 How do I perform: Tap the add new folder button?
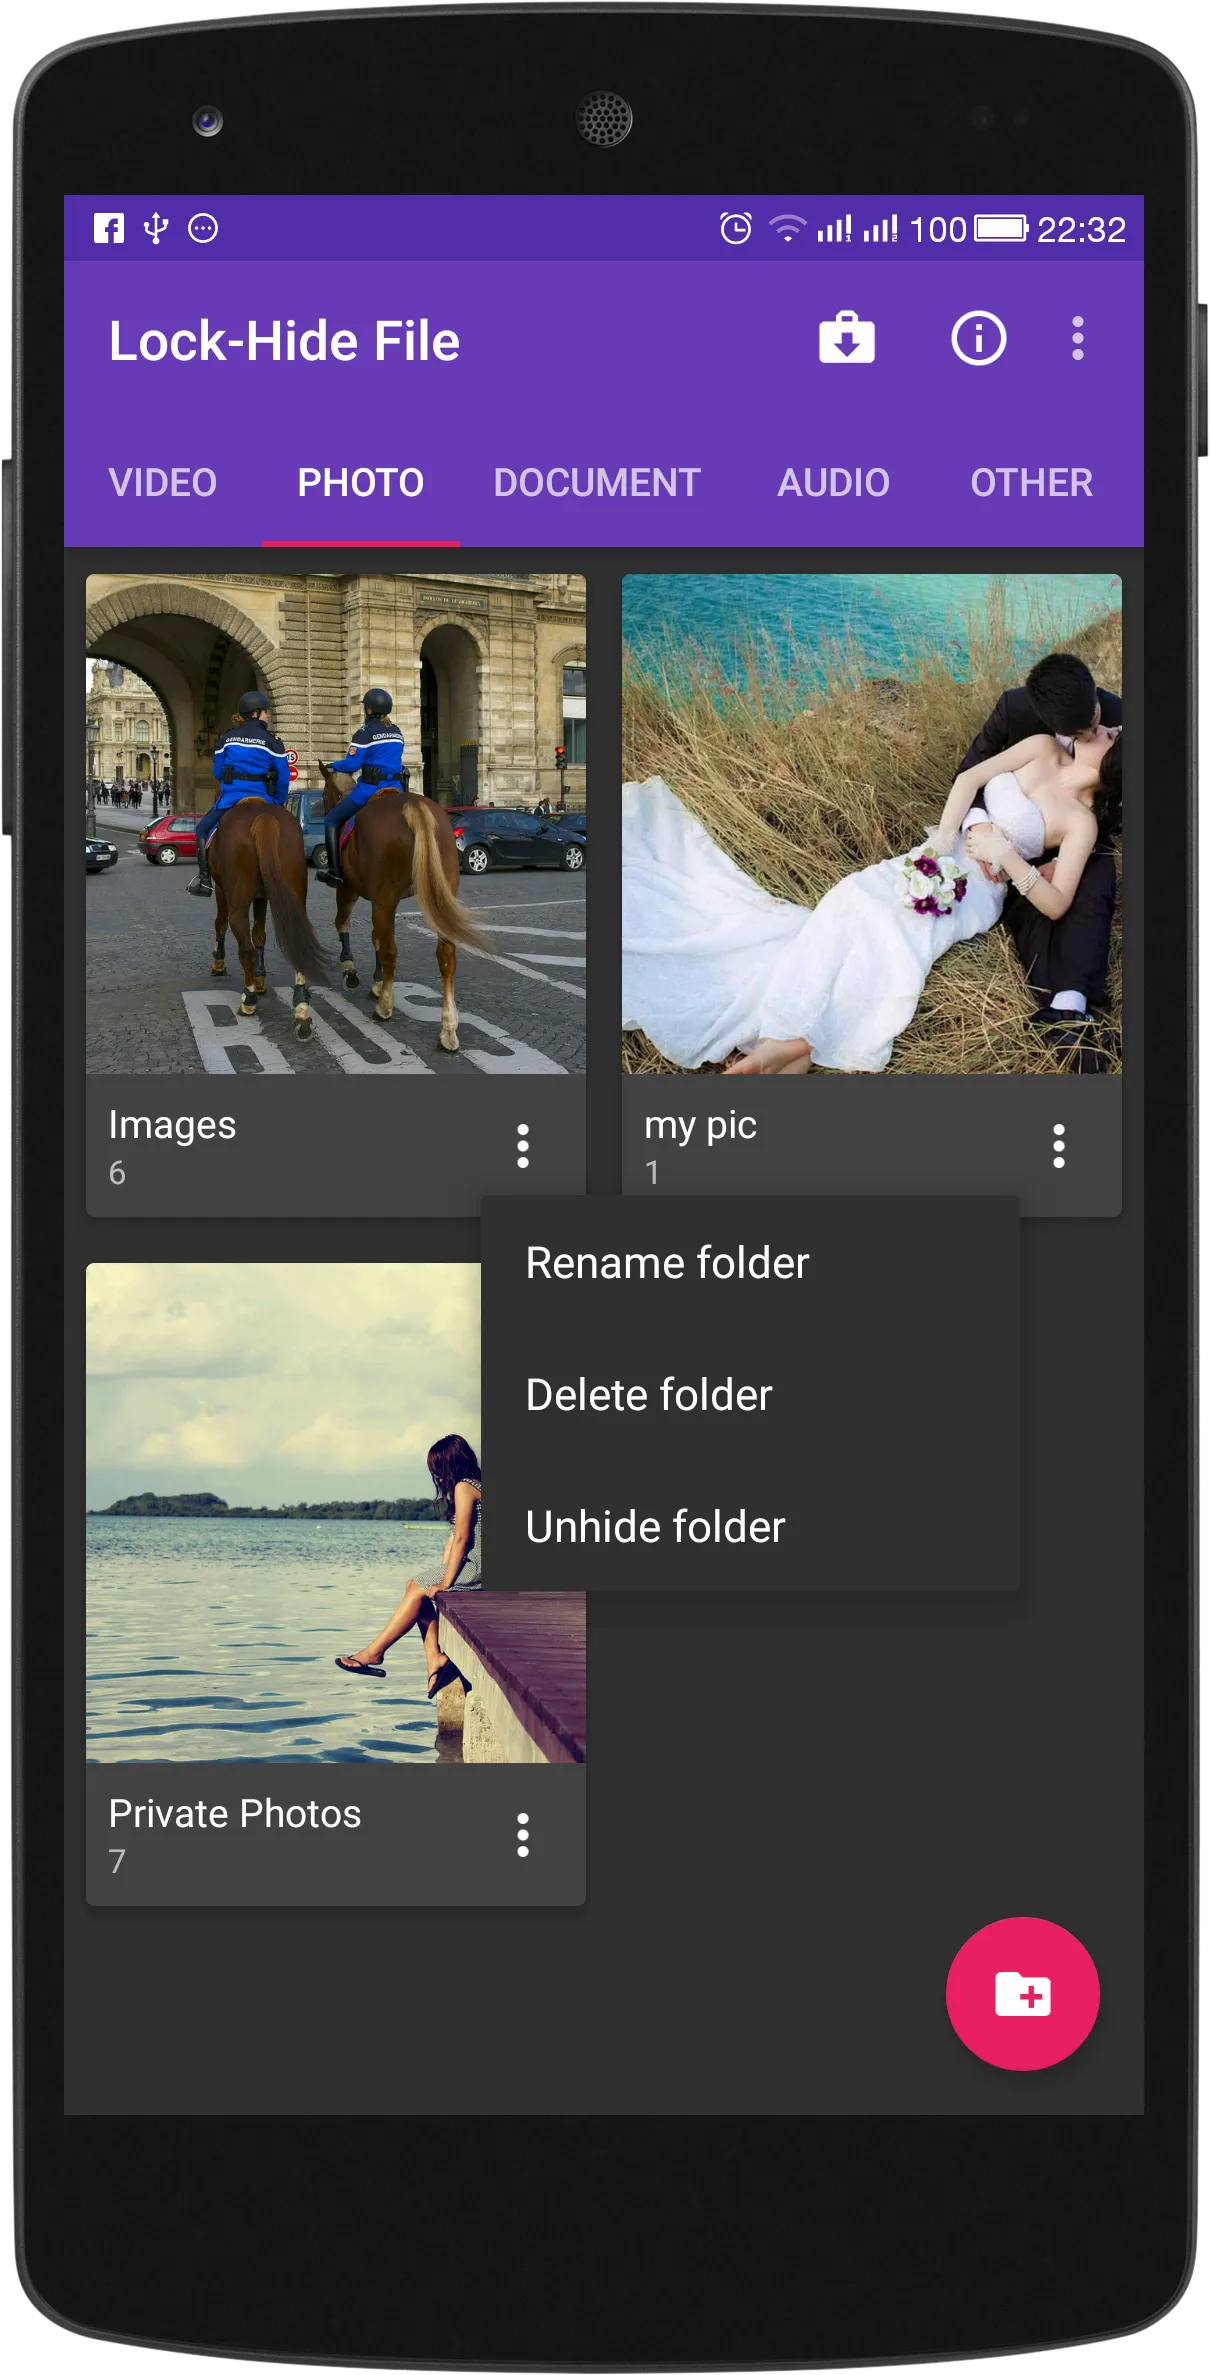(1022, 1993)
